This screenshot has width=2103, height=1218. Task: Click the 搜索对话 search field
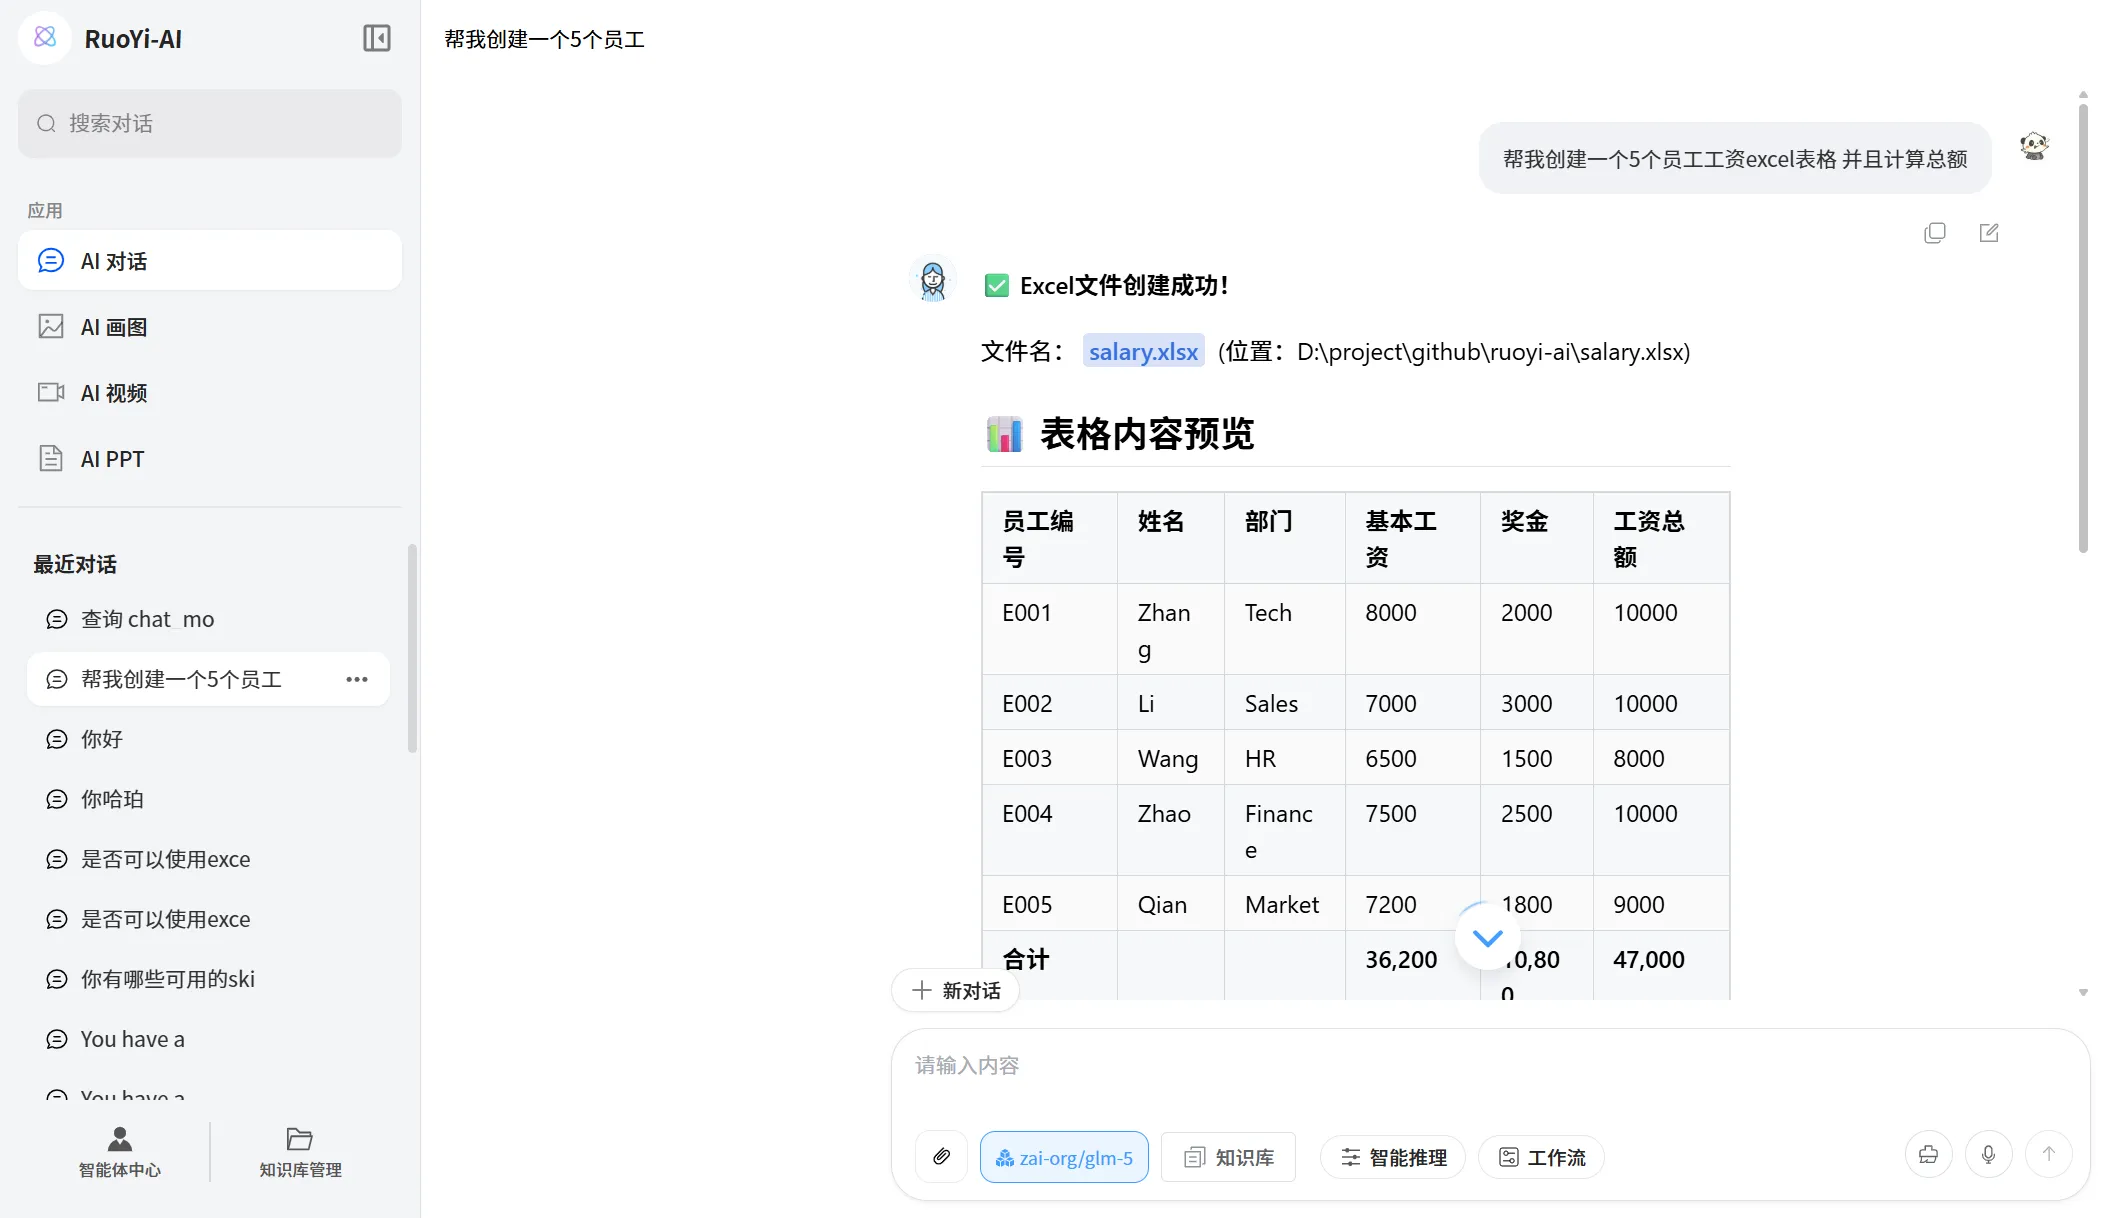click(209, 123)
